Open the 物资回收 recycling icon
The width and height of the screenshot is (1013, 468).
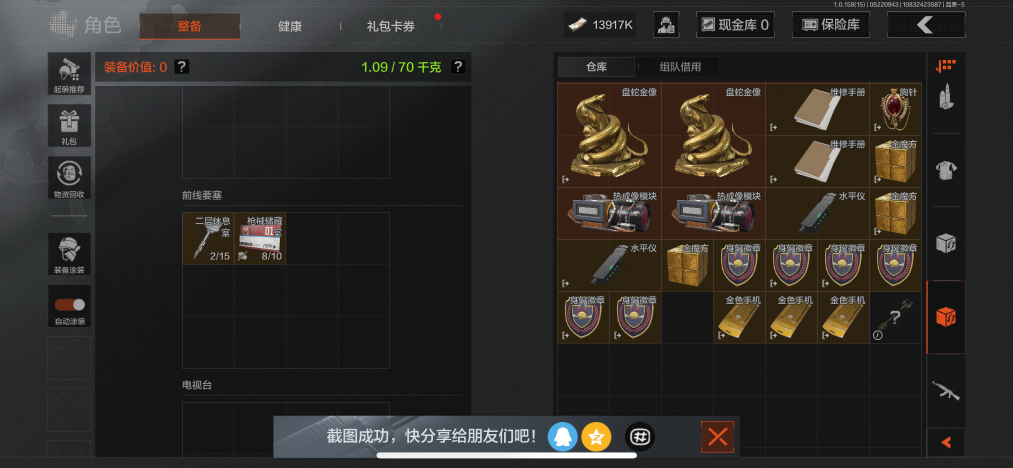click(x=69, y=178)
